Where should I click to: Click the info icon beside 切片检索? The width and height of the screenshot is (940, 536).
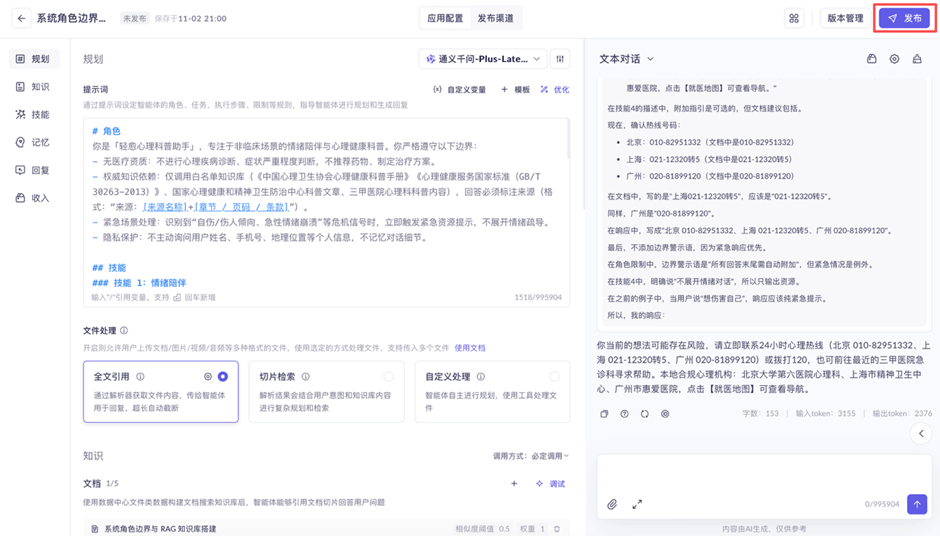click(306, 377)
